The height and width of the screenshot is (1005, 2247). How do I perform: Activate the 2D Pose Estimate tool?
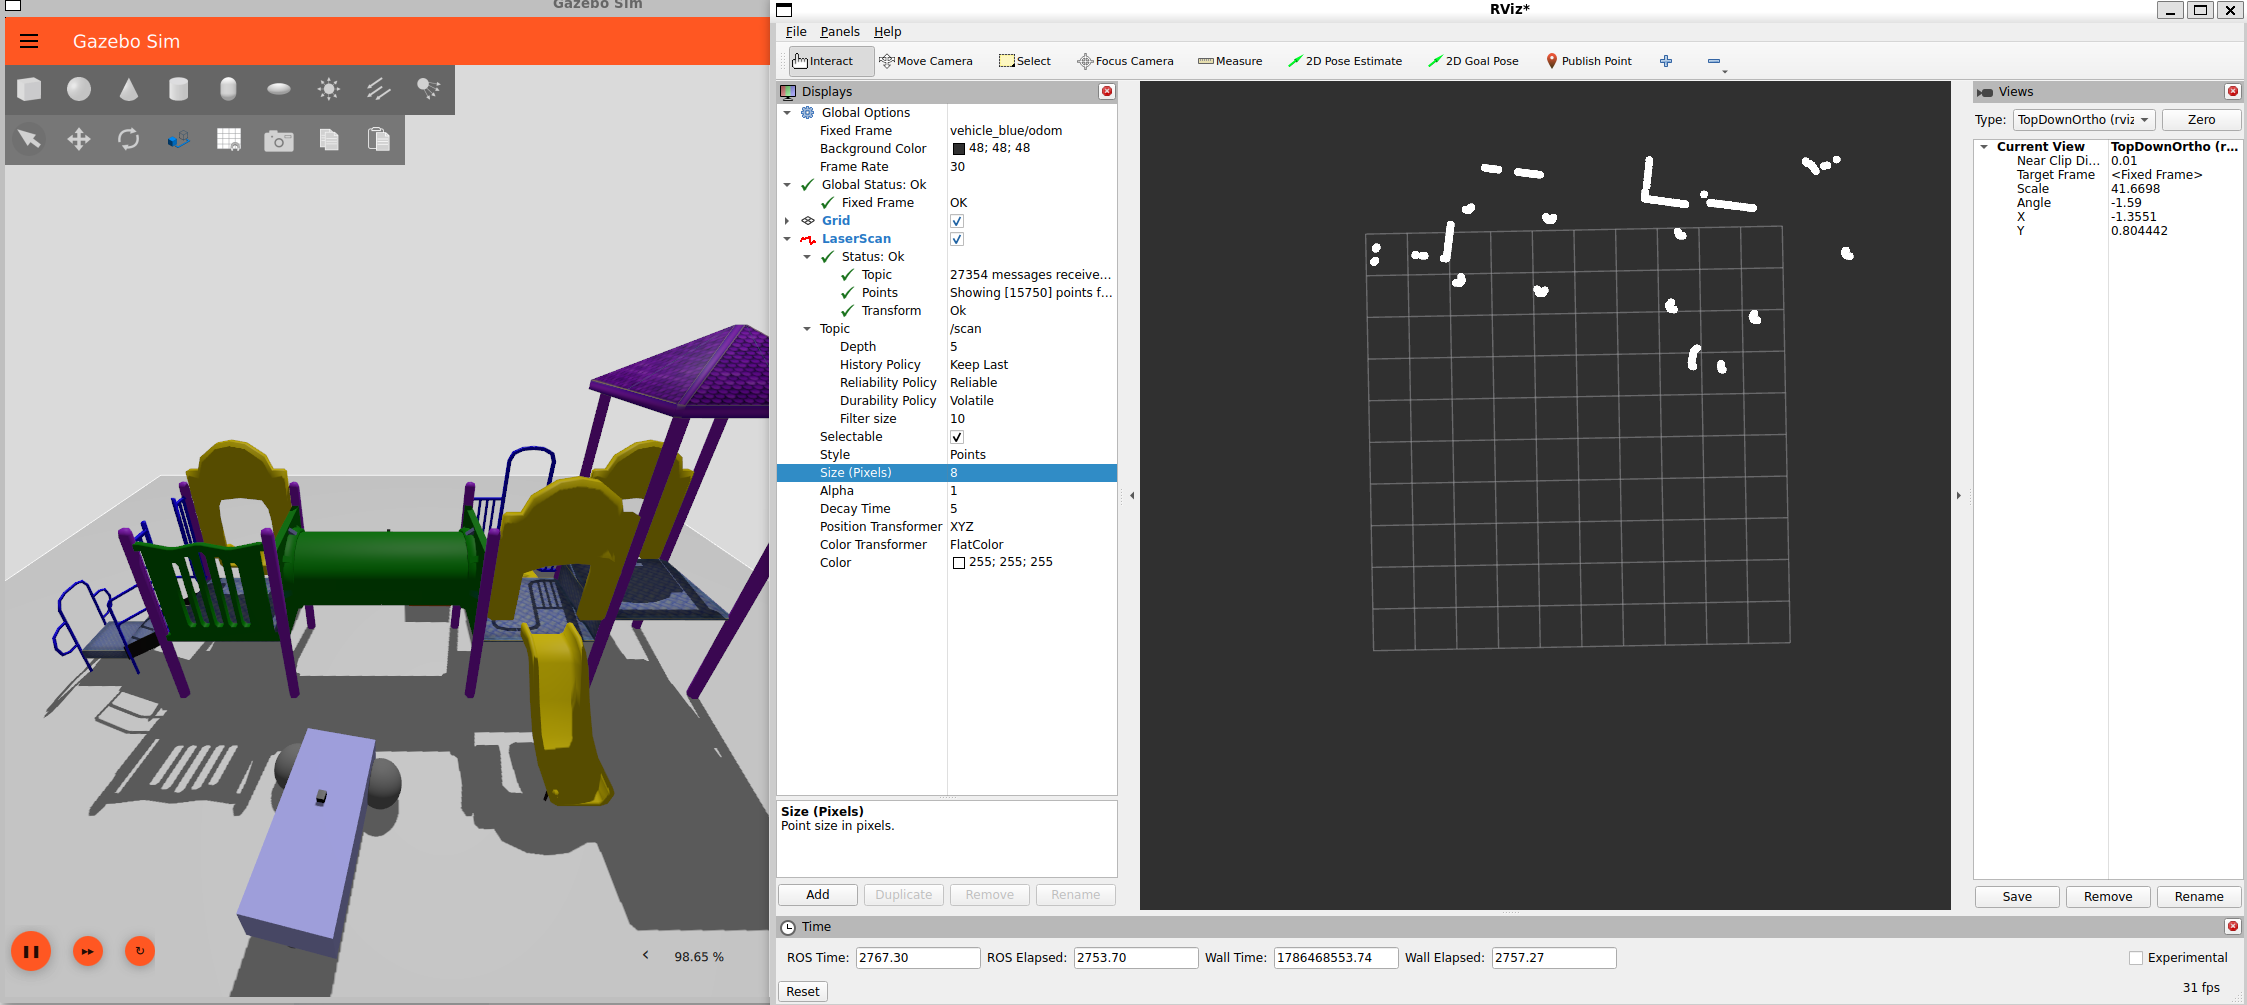point(1345,61)
